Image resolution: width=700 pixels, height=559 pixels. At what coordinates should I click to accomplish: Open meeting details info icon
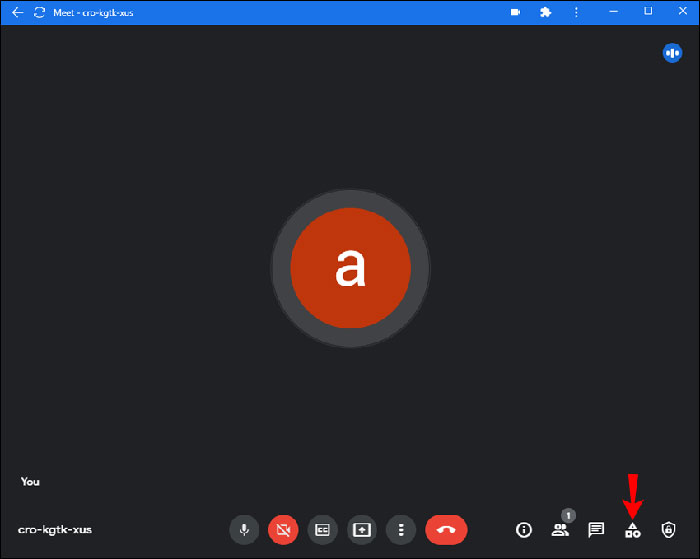pyautogui.click(x=523, y=530)
